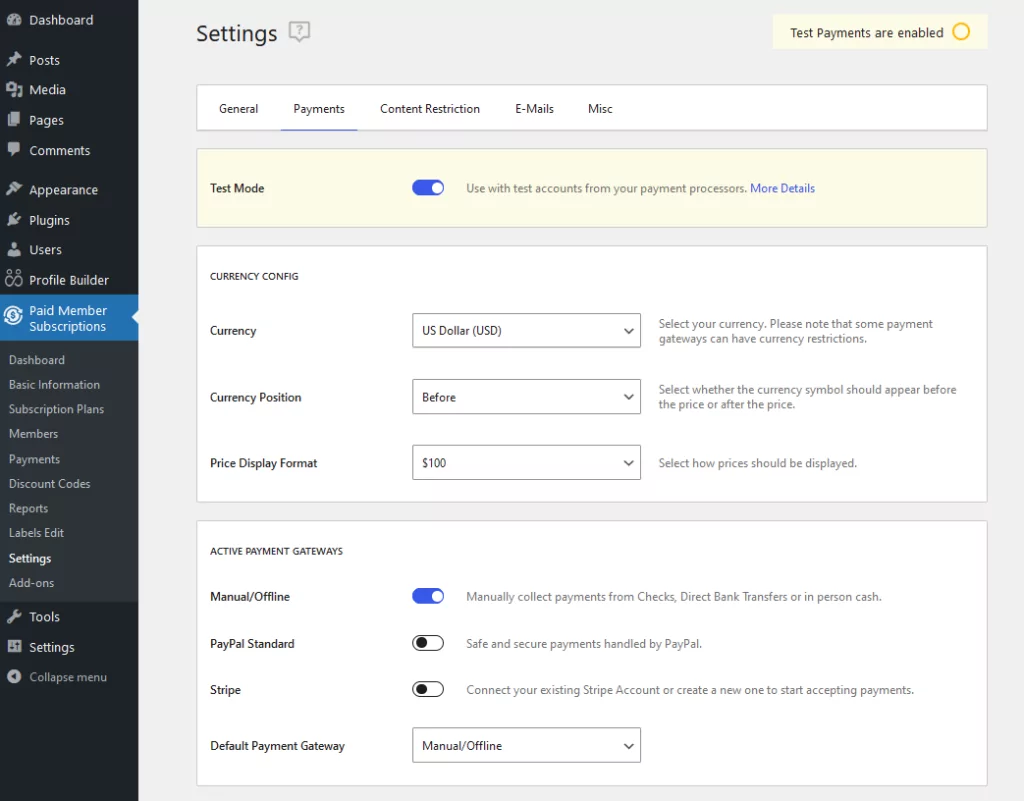Image resolution: width=1024 pixels, height=801 pixels.
Task: Click the Profile Builder icon
Action: (14, 279)
